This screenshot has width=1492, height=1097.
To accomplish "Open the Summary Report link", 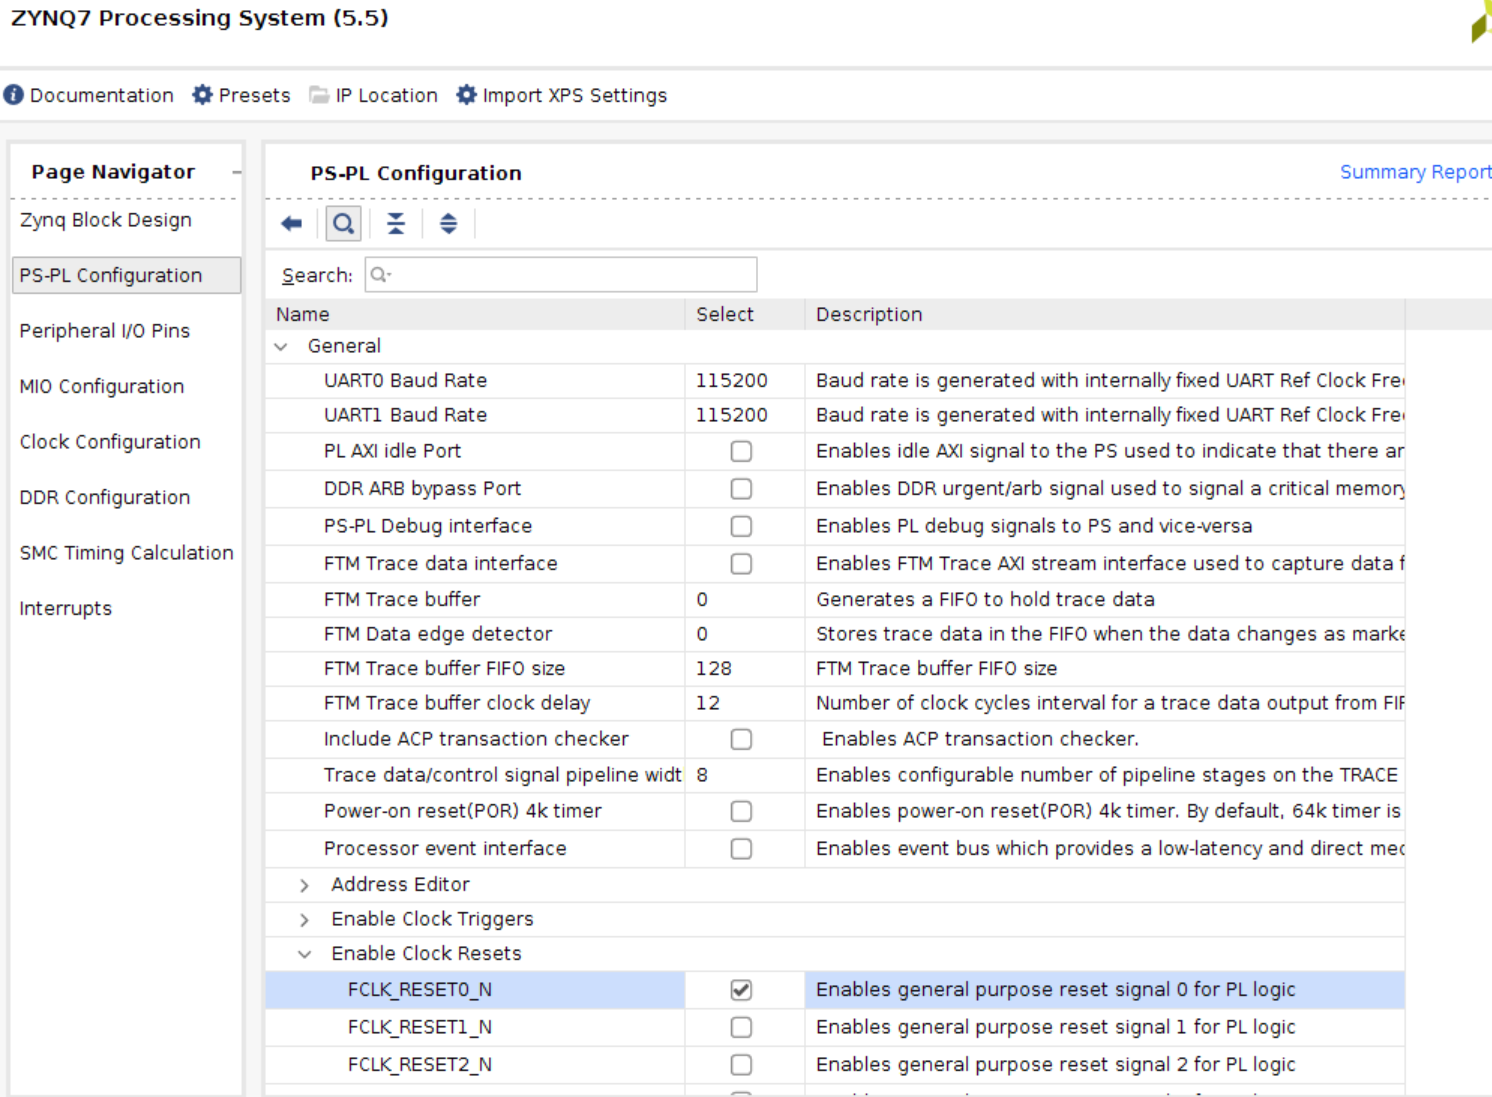I will 1414,172.
